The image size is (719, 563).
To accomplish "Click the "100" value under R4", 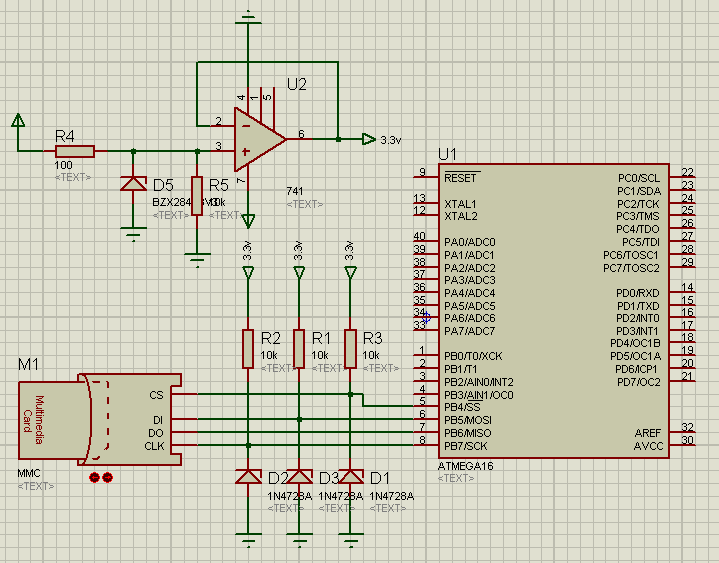I will pyautogui.click(x=63, y=165).
